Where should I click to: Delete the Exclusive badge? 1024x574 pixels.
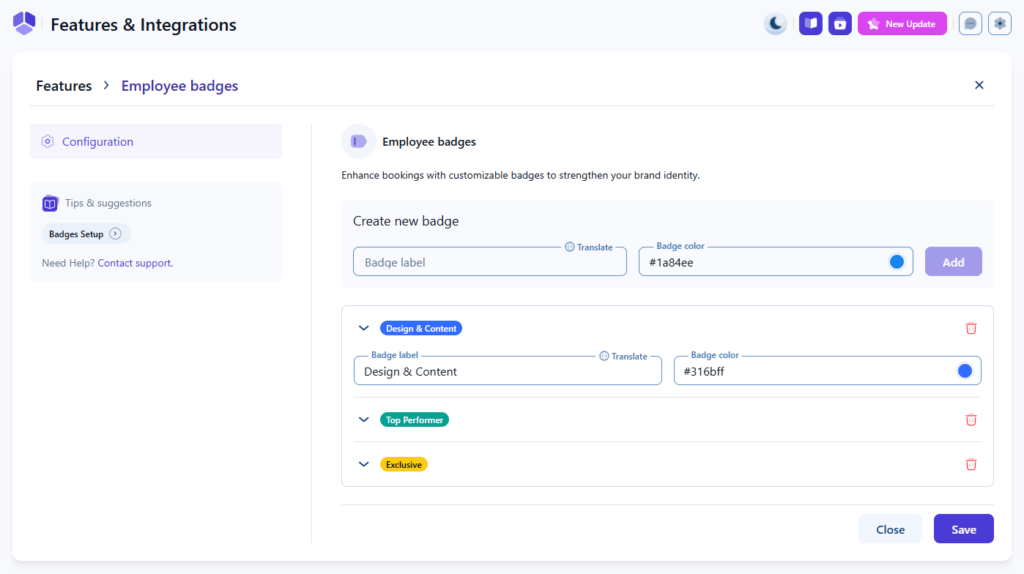coord(971,464)
